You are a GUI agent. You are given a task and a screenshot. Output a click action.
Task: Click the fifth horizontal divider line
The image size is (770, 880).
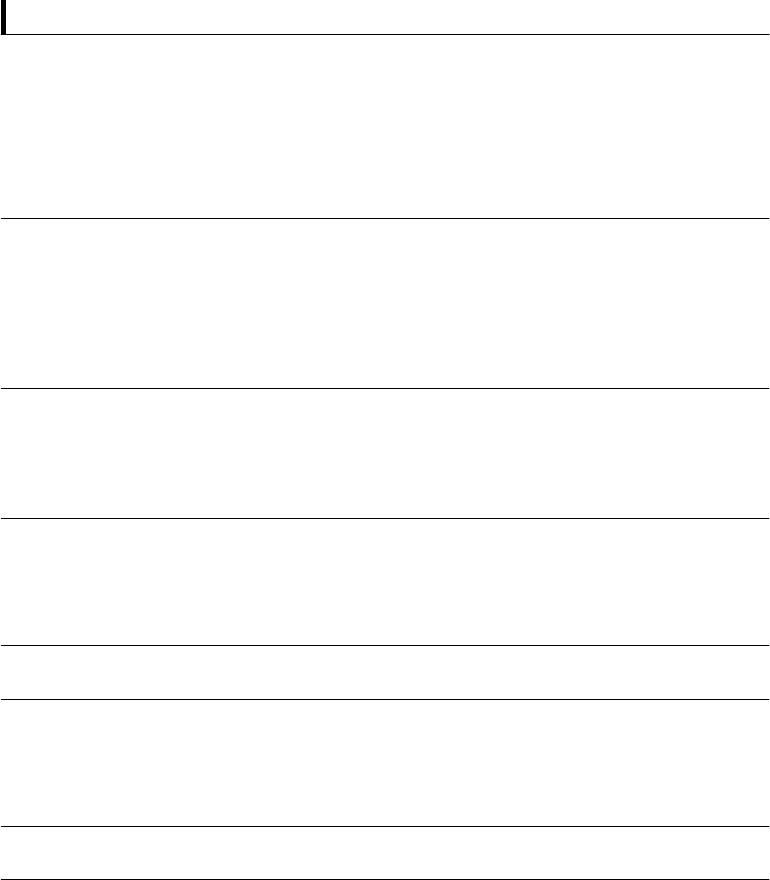coord(385,645)
